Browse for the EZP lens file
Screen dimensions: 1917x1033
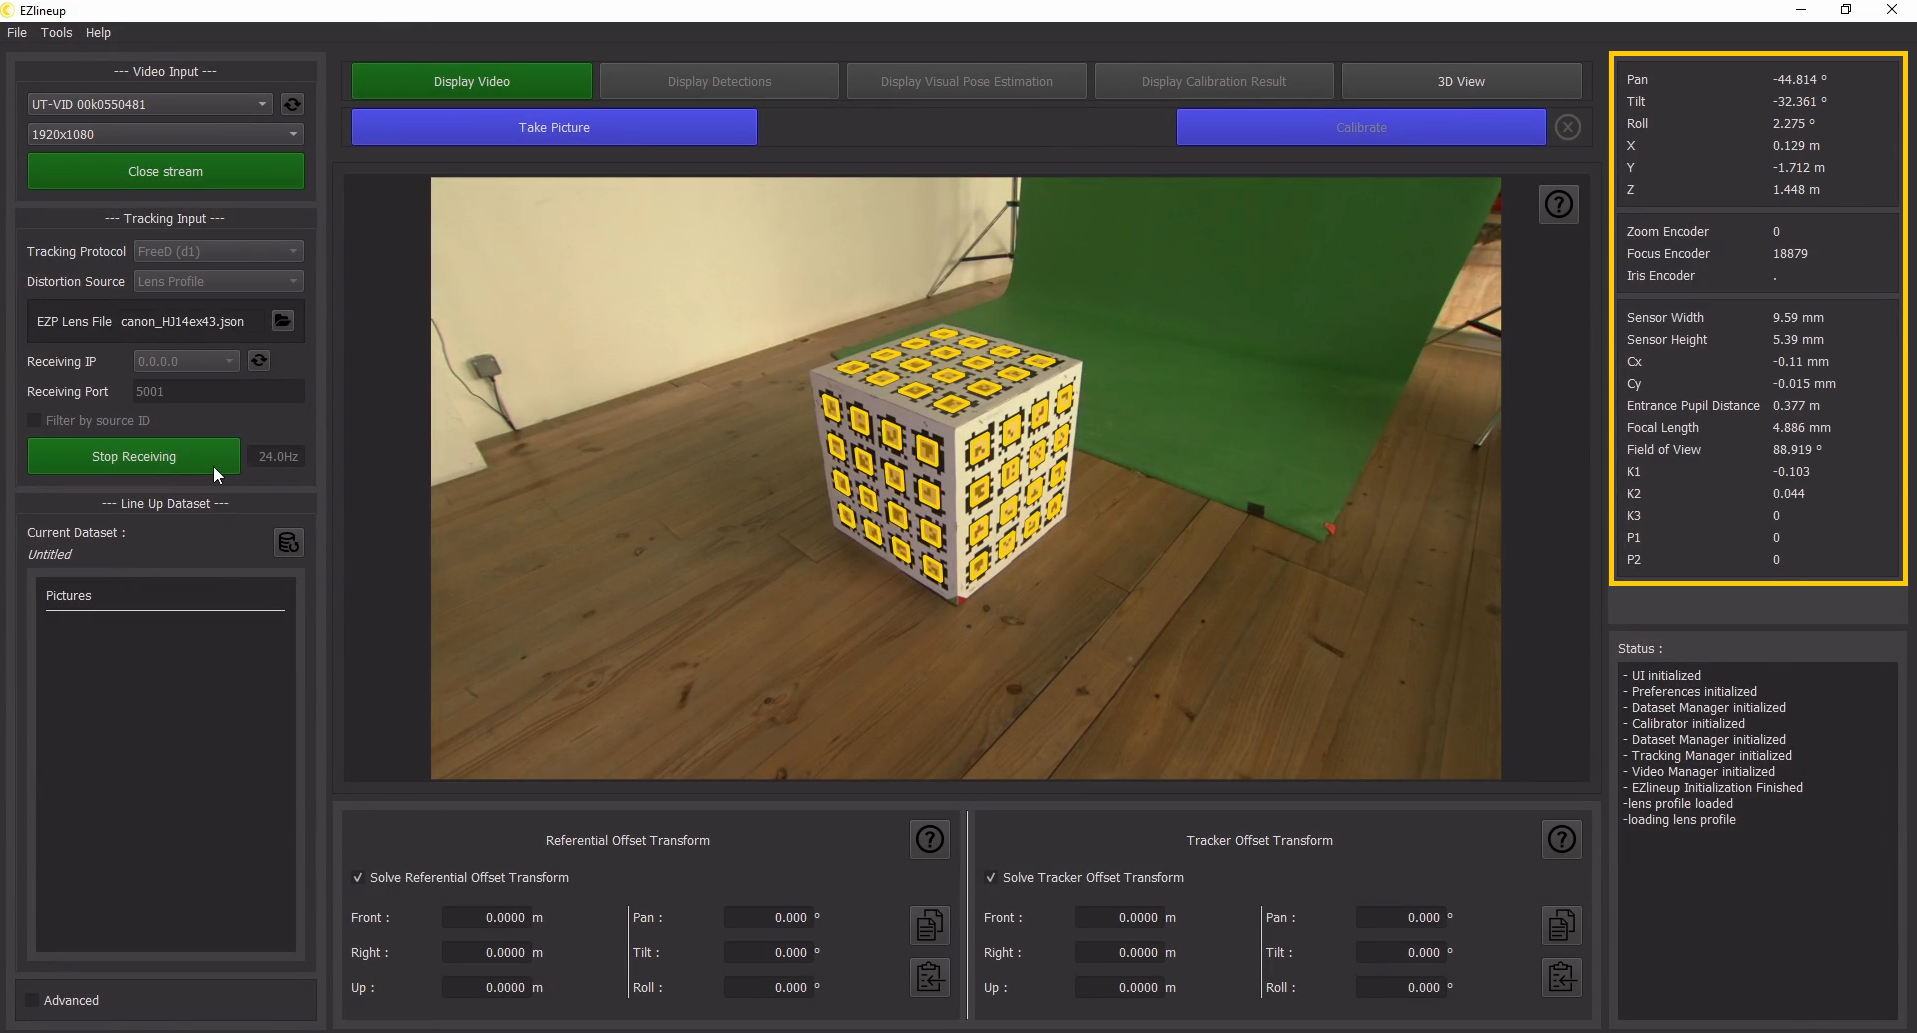283,321
